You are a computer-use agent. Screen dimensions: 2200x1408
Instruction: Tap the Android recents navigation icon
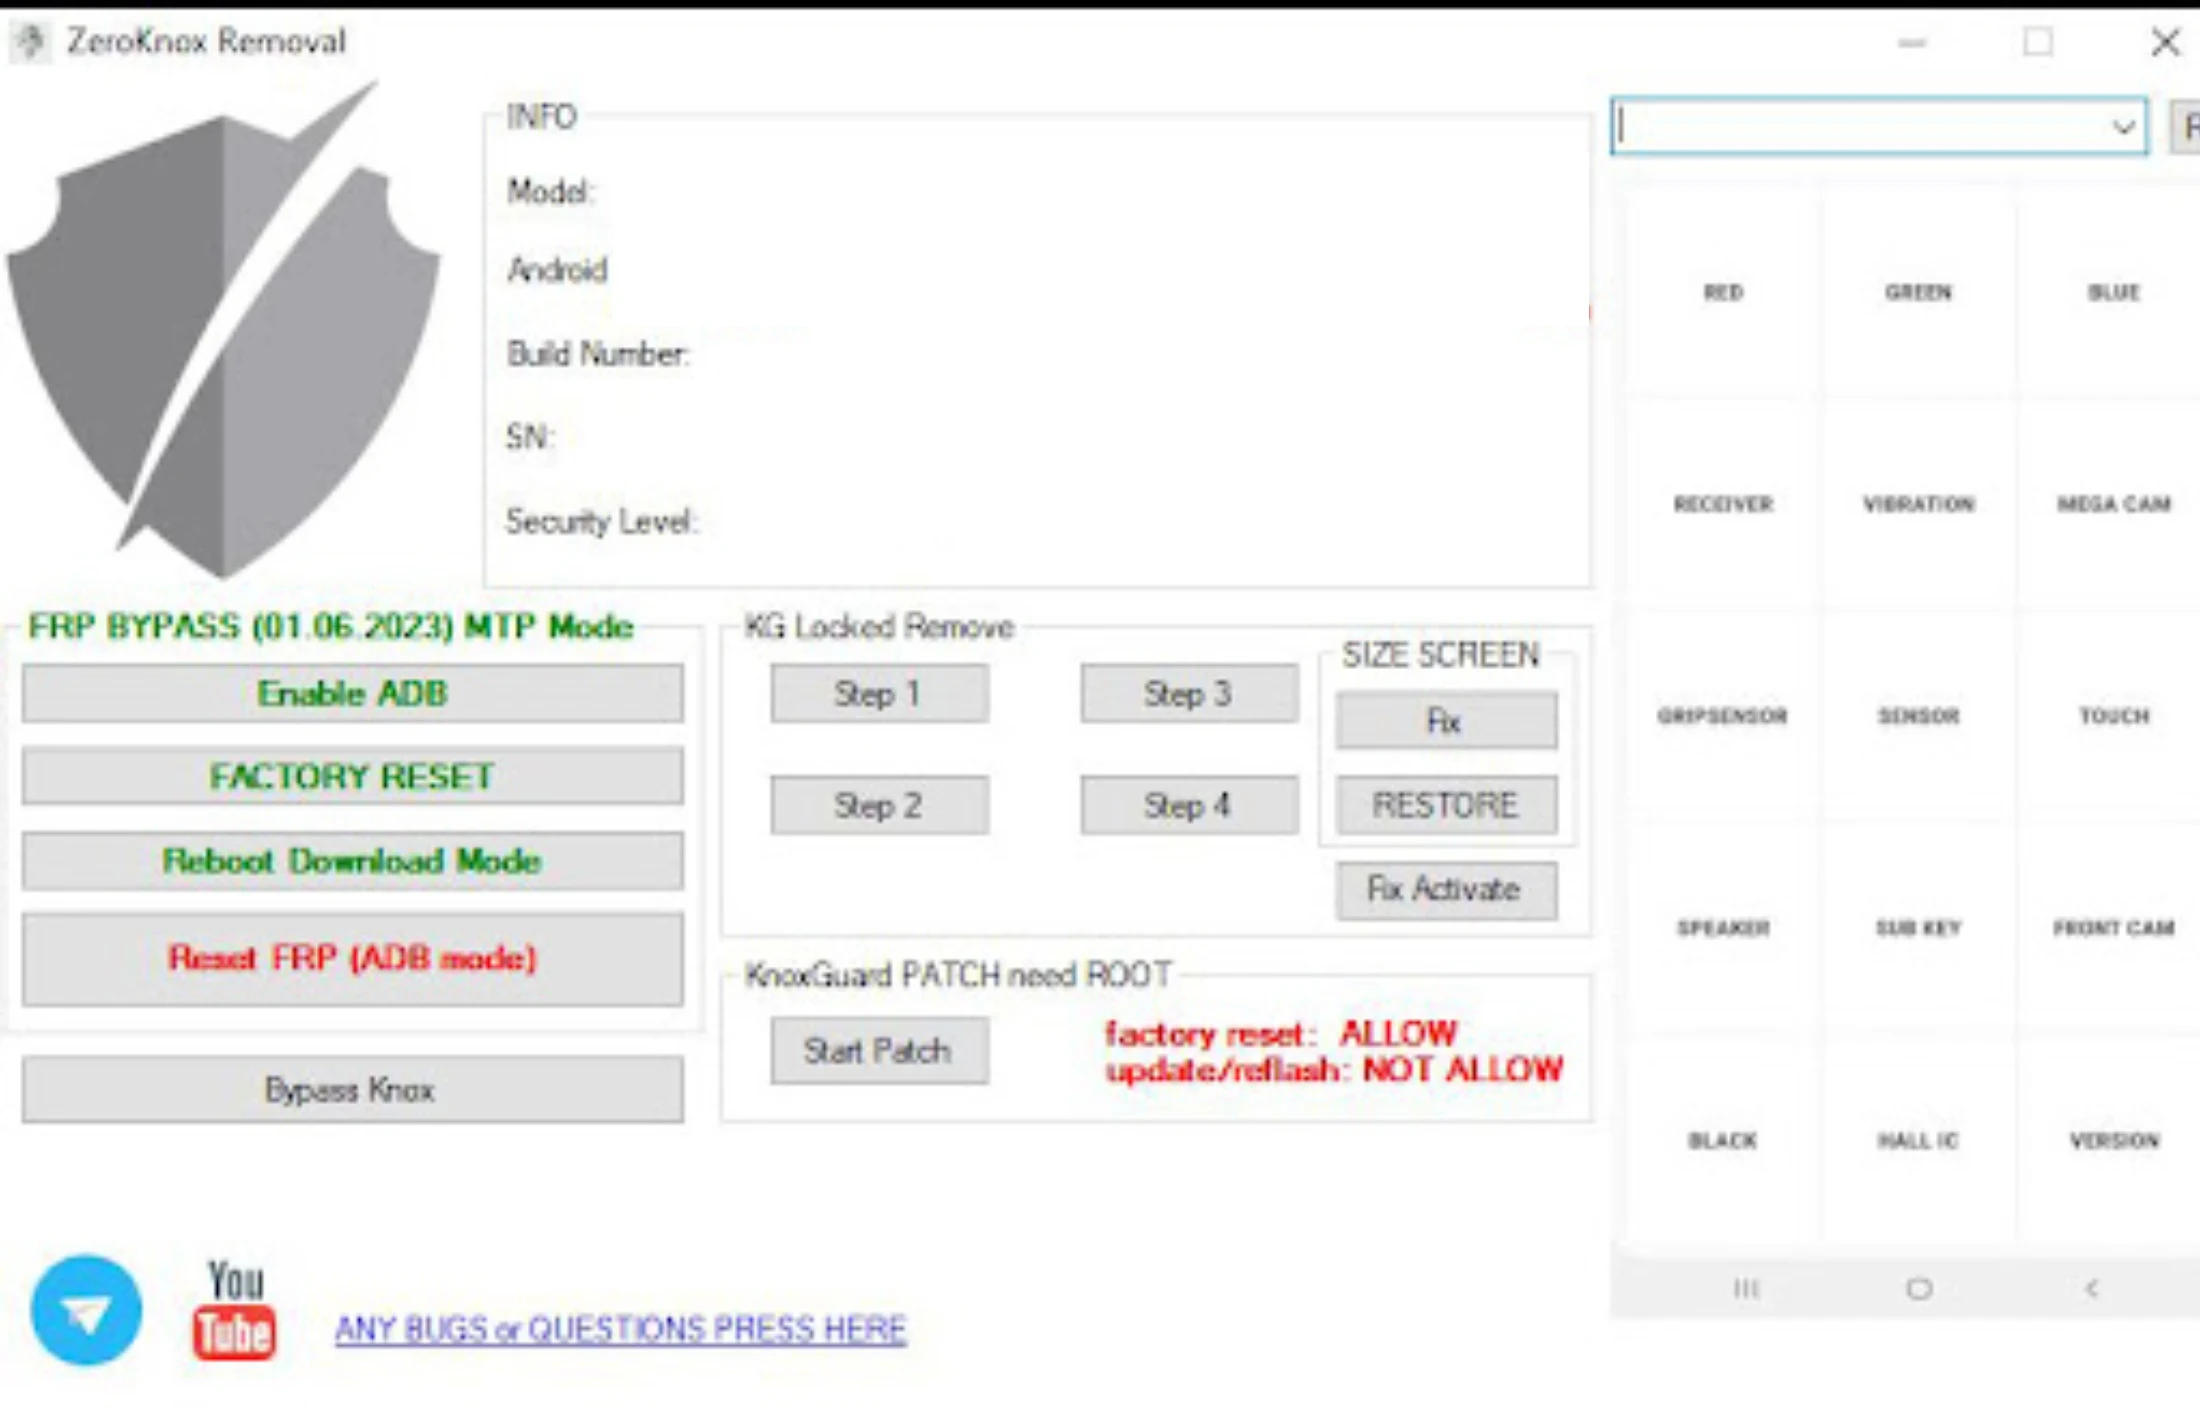1746,1288
